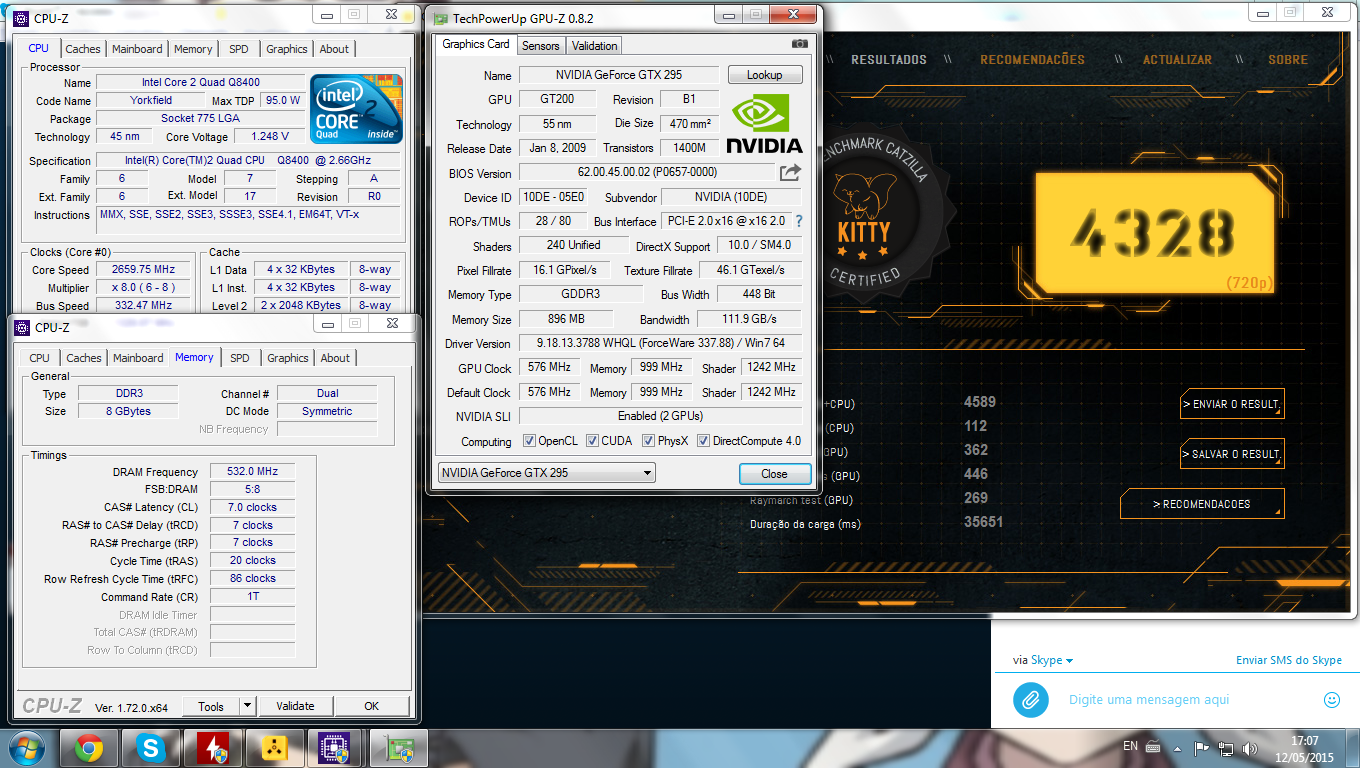Open RECOMENDACÕES in the Catzilla top menu

(1032, 60)
